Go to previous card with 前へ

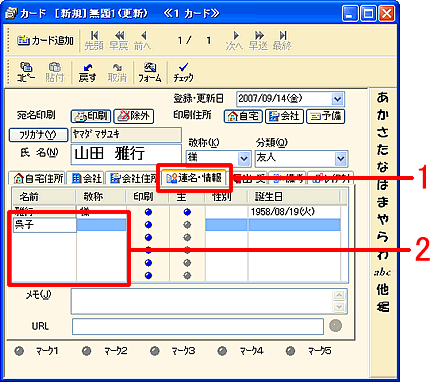coord(143,41)
